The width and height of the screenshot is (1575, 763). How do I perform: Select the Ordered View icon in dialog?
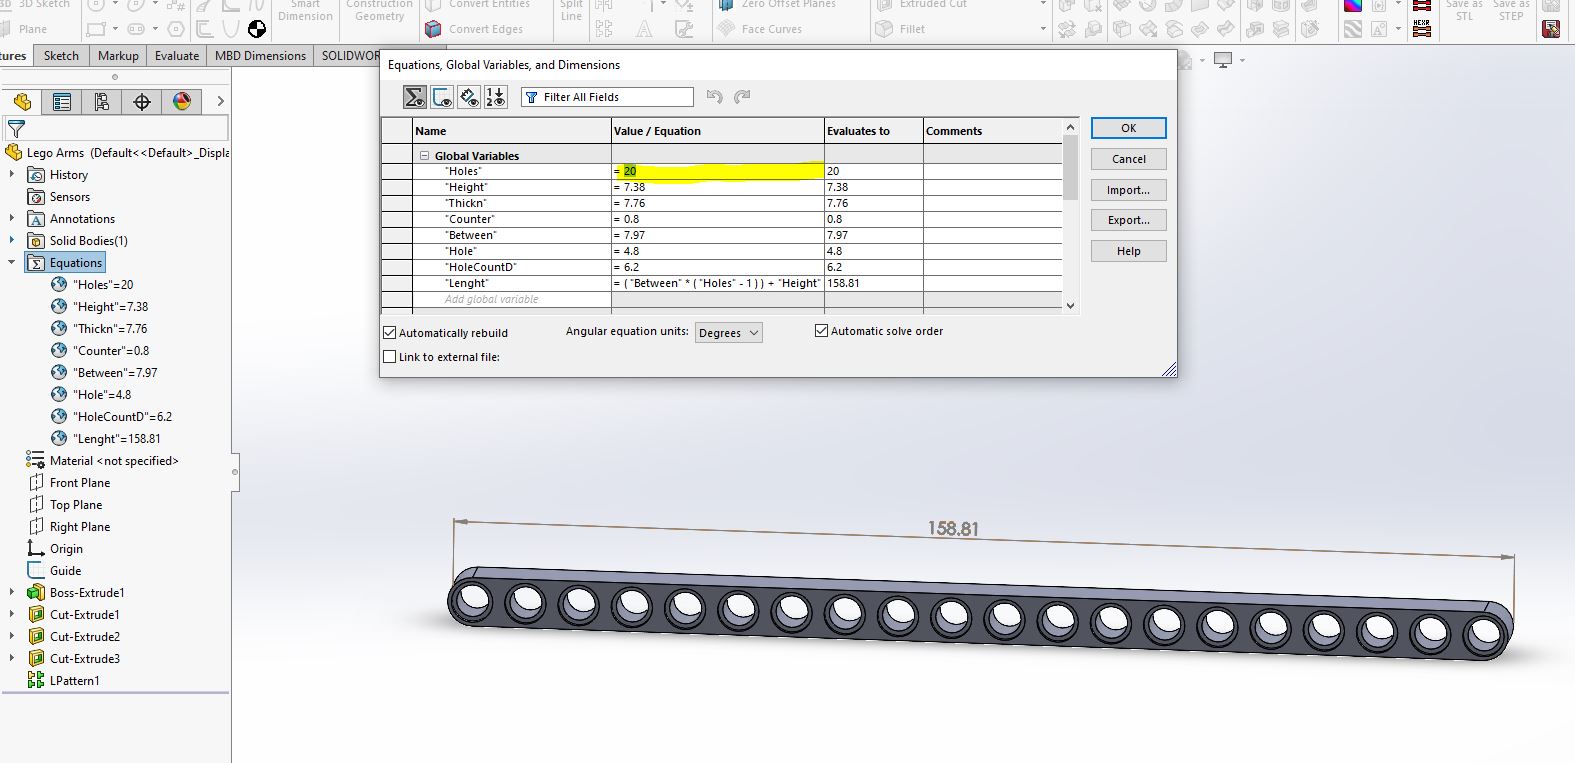click(x=496, y=97)
